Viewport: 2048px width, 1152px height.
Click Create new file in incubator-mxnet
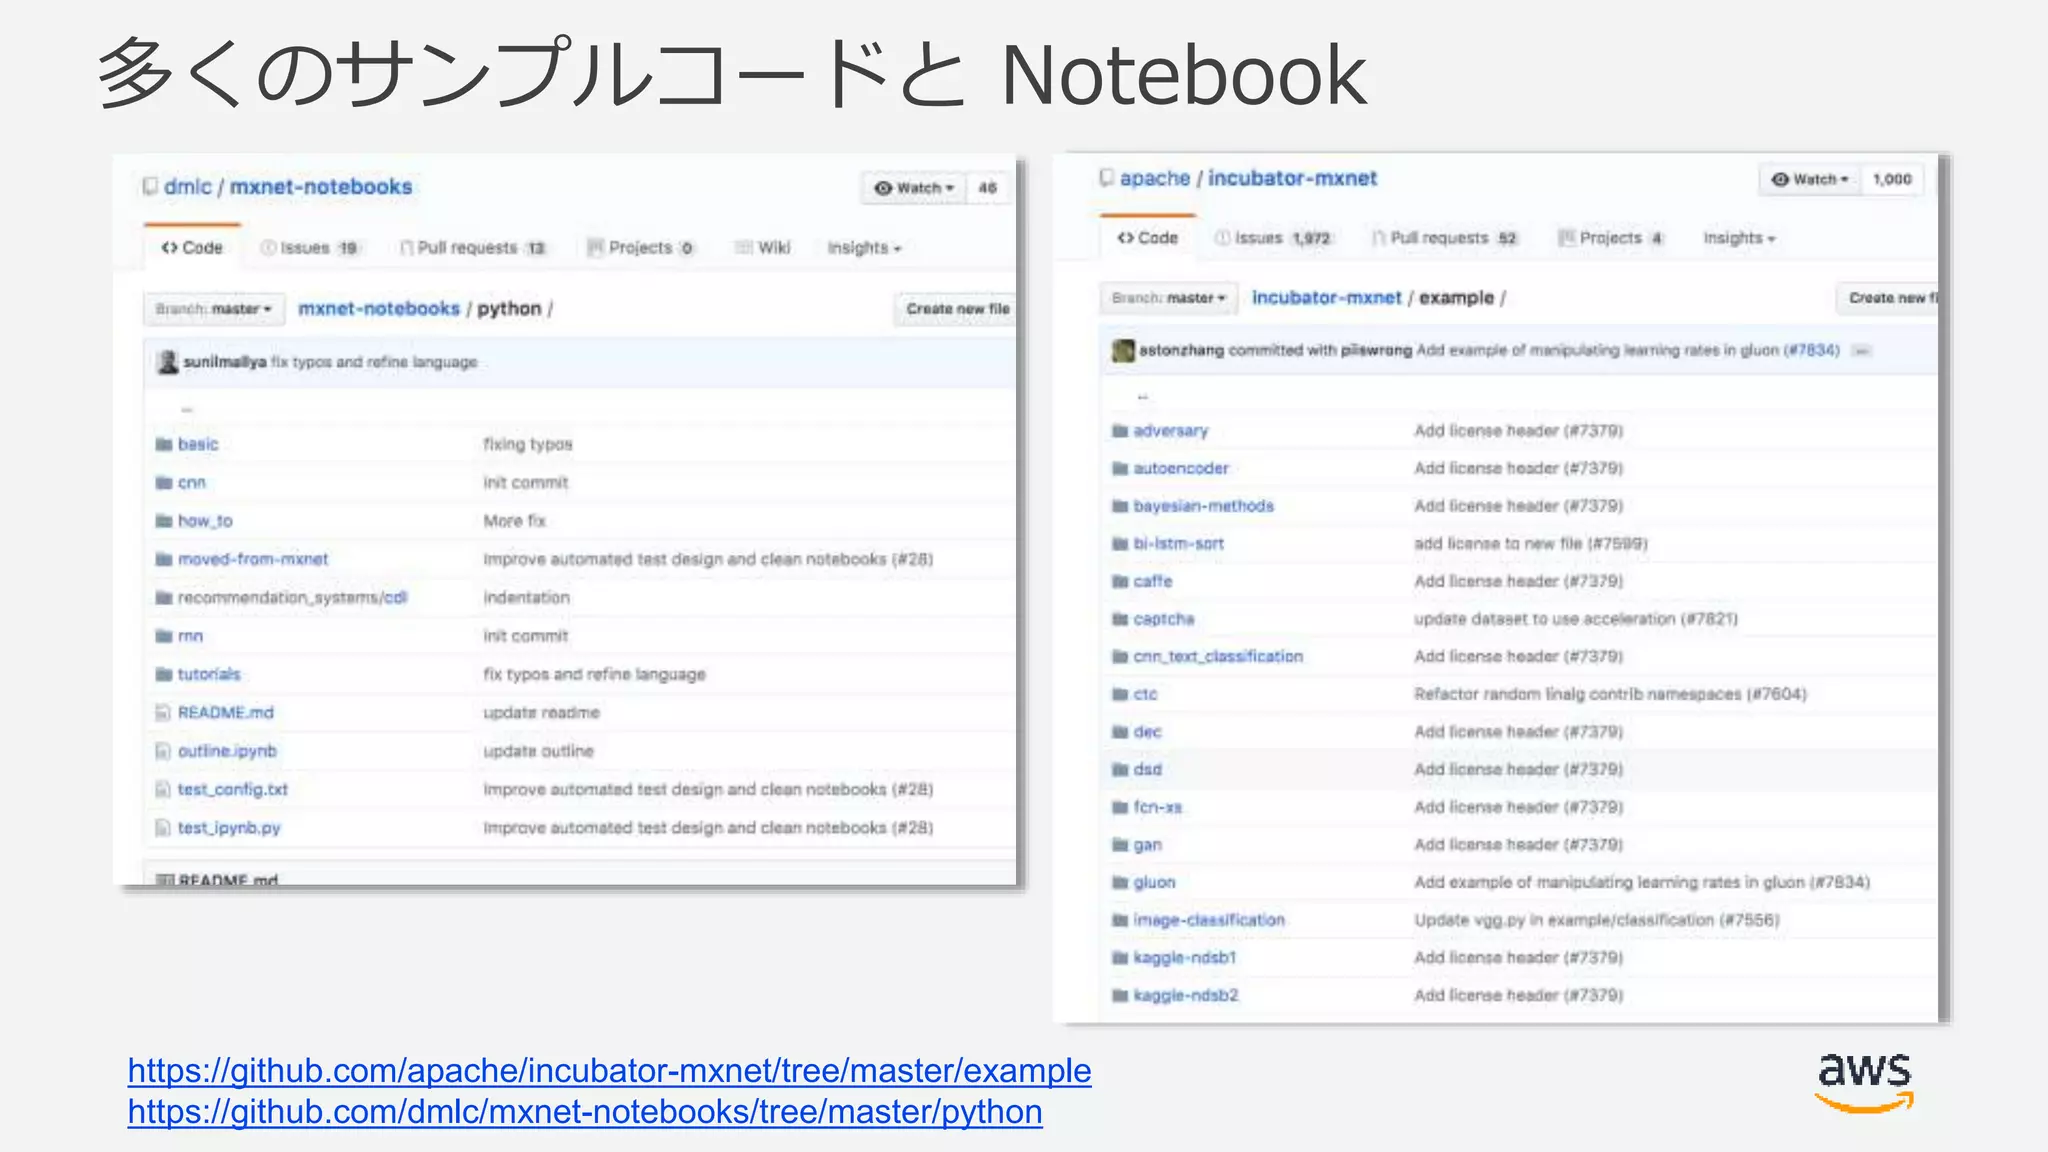tap(1888, 298)
